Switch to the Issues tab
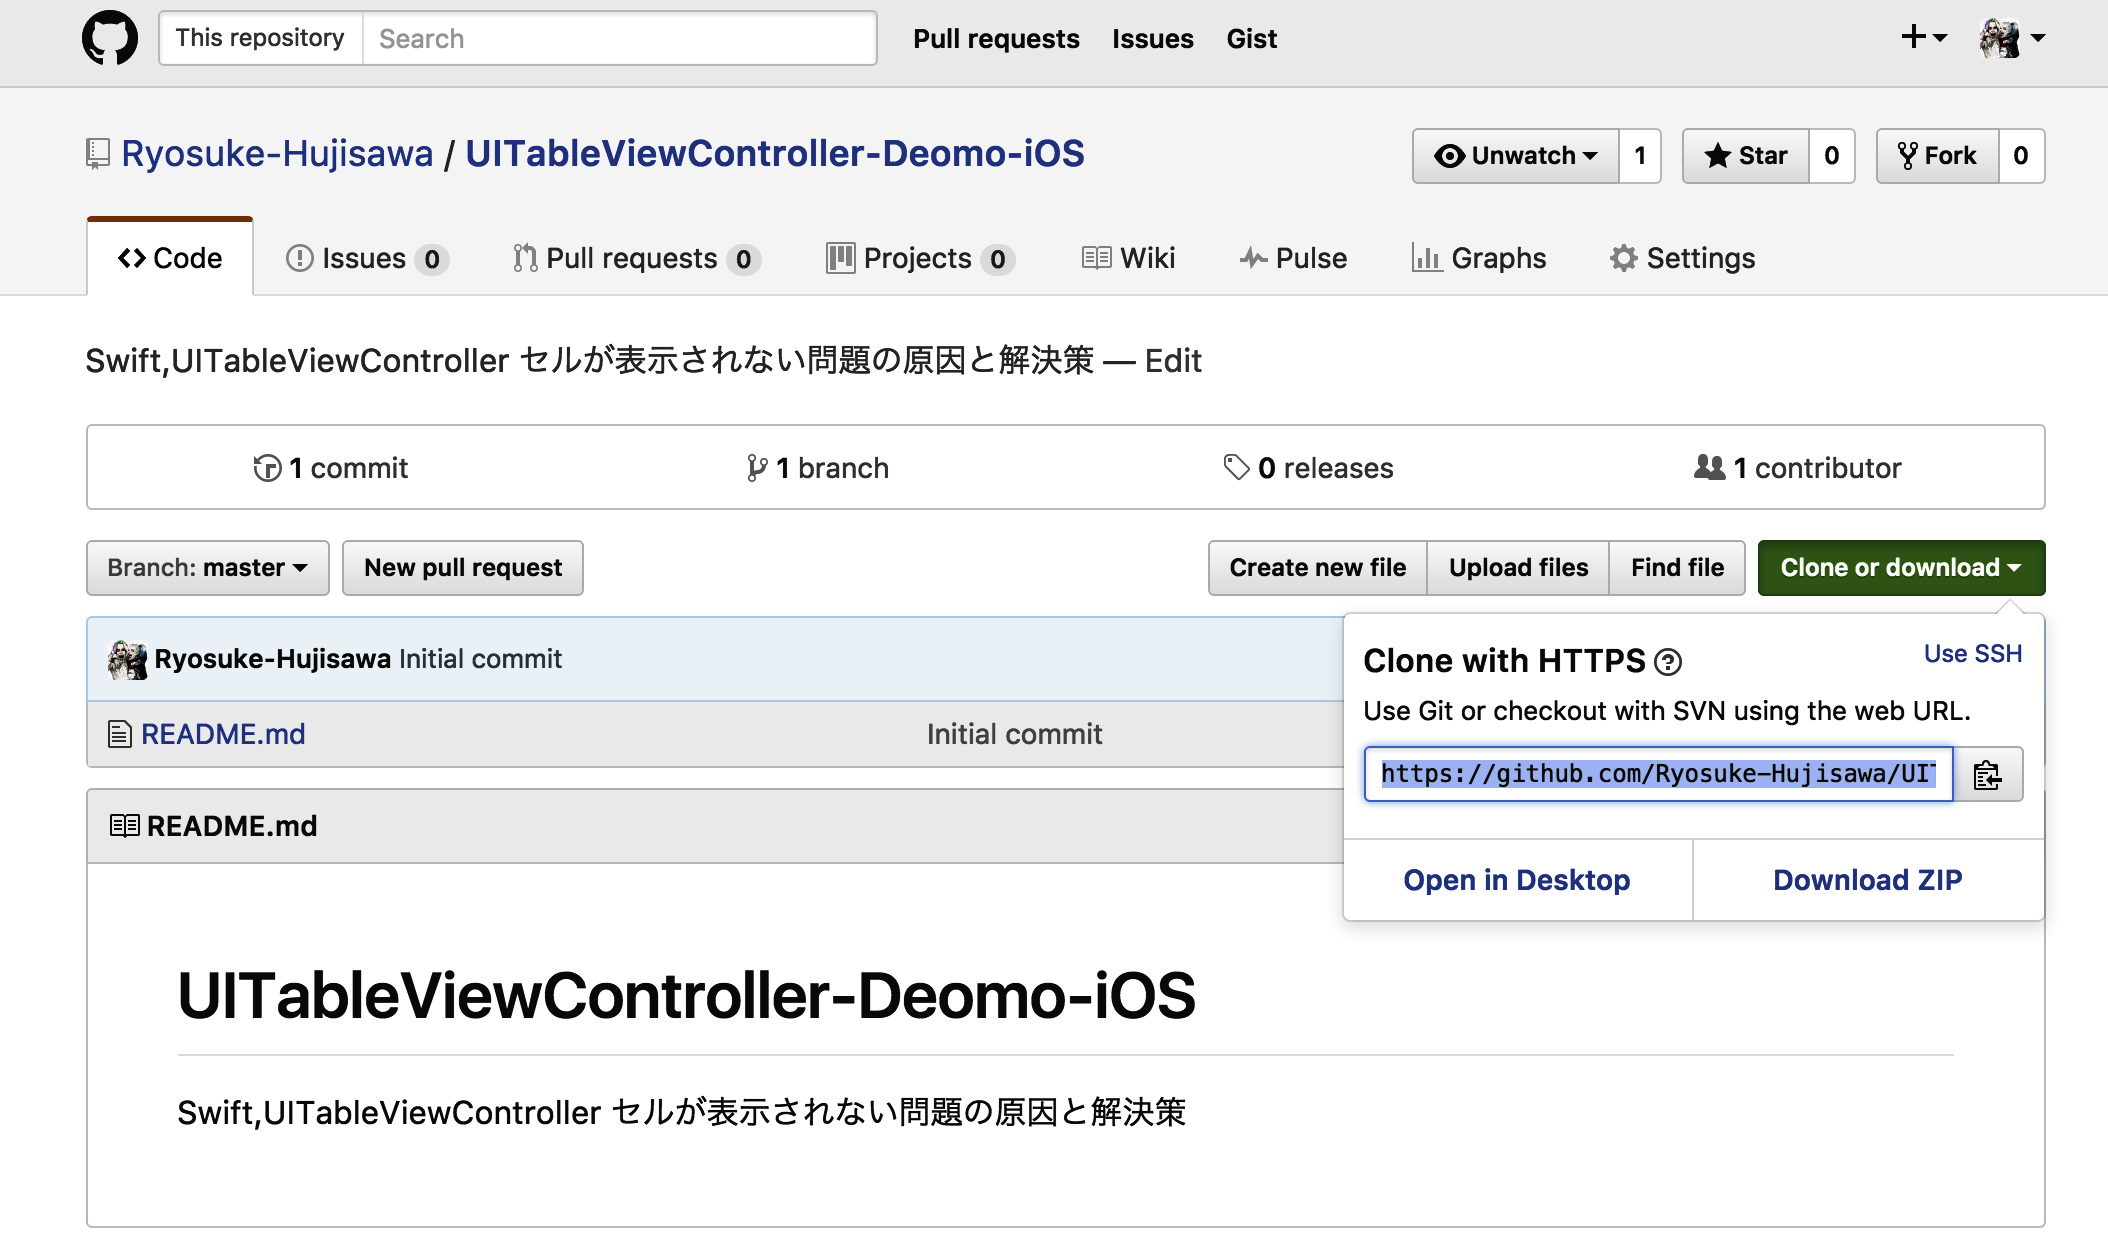 [x=367, y=258]
